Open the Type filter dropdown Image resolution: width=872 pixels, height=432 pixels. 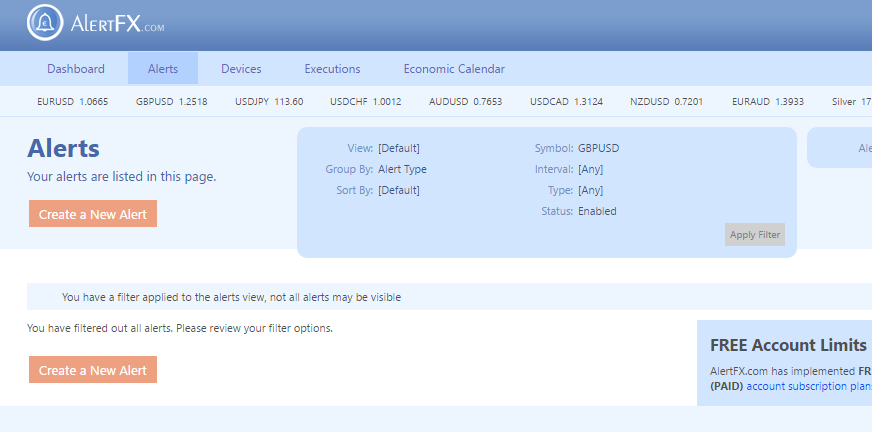[x=590, y=190]
